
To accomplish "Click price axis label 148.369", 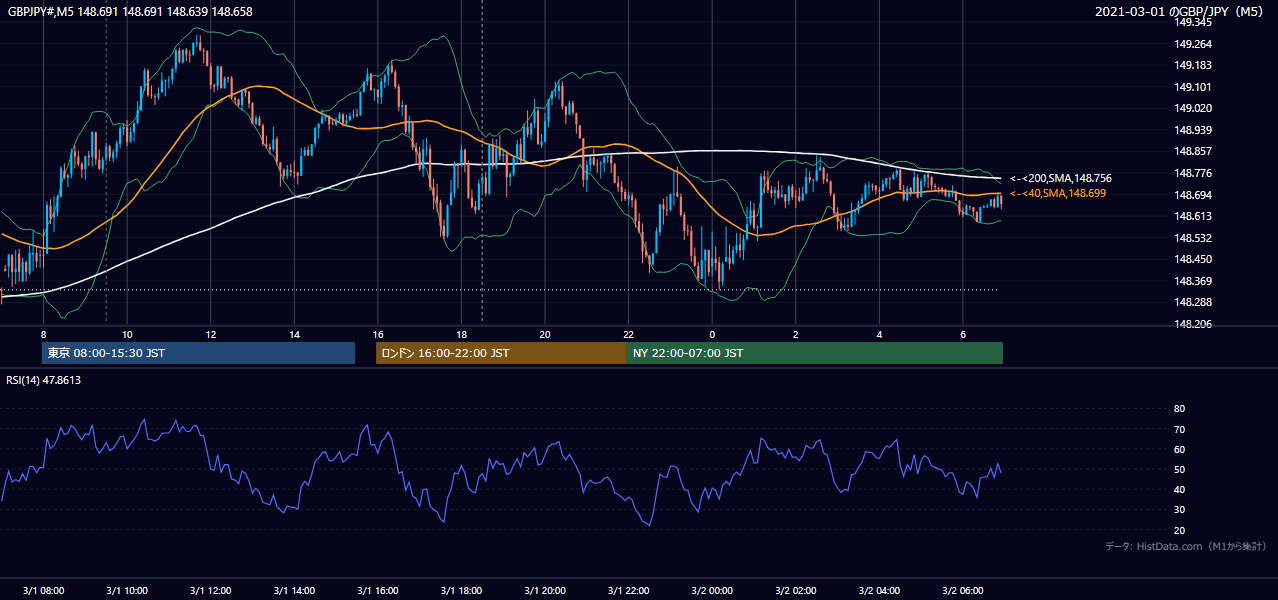I will pos(1193,281).
